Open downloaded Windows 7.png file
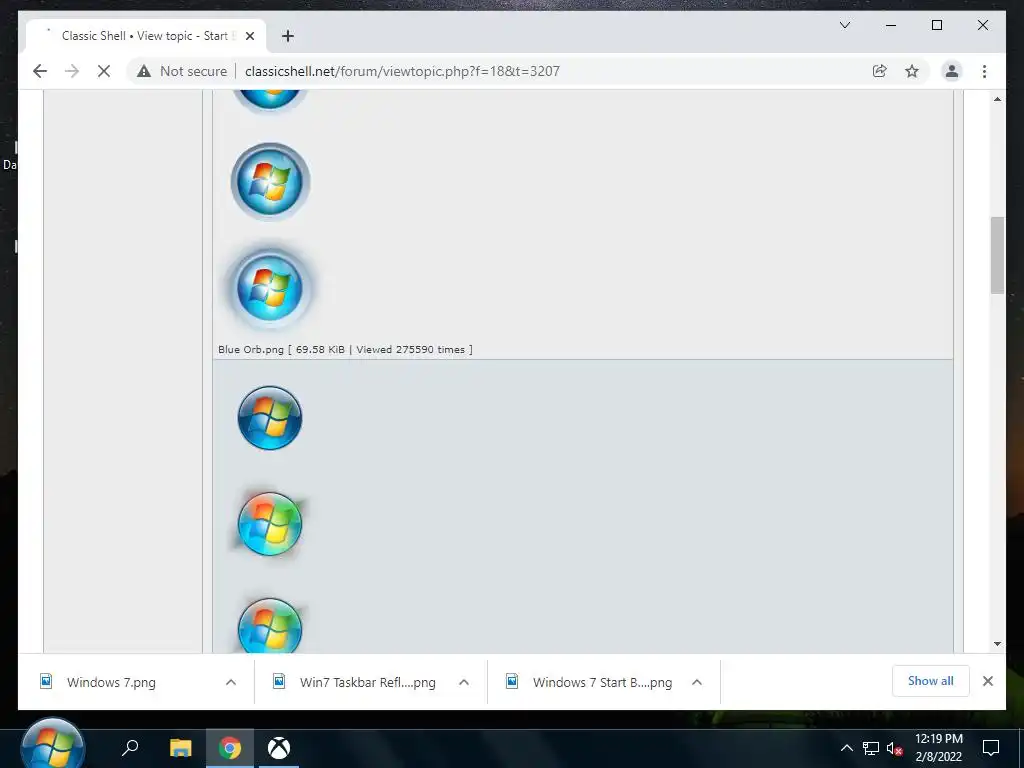 point(111,682)
